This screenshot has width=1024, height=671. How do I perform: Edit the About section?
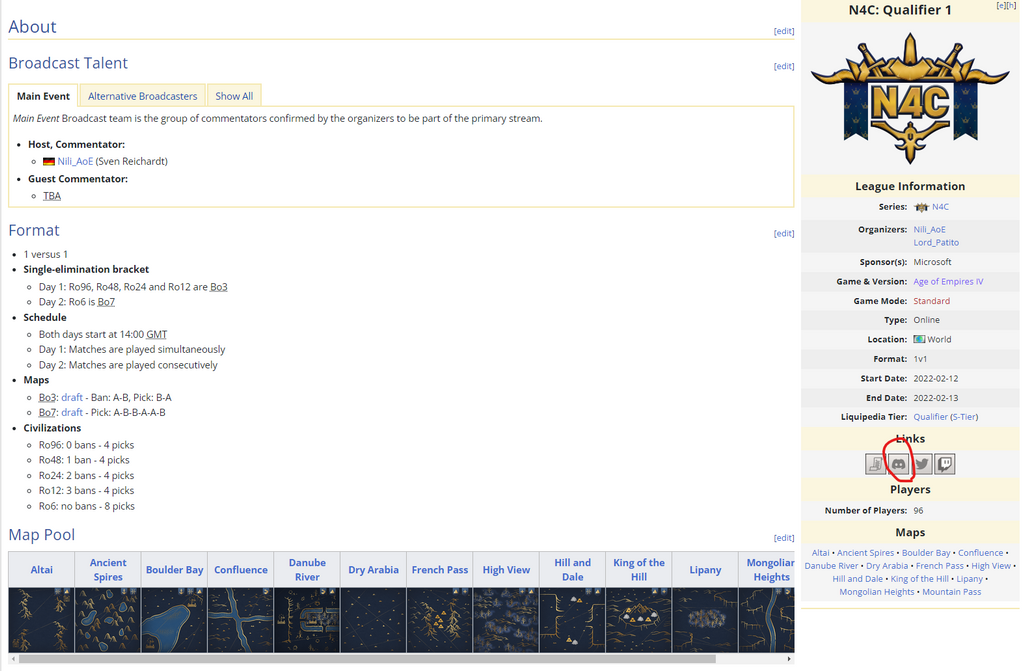pos(784,31)
